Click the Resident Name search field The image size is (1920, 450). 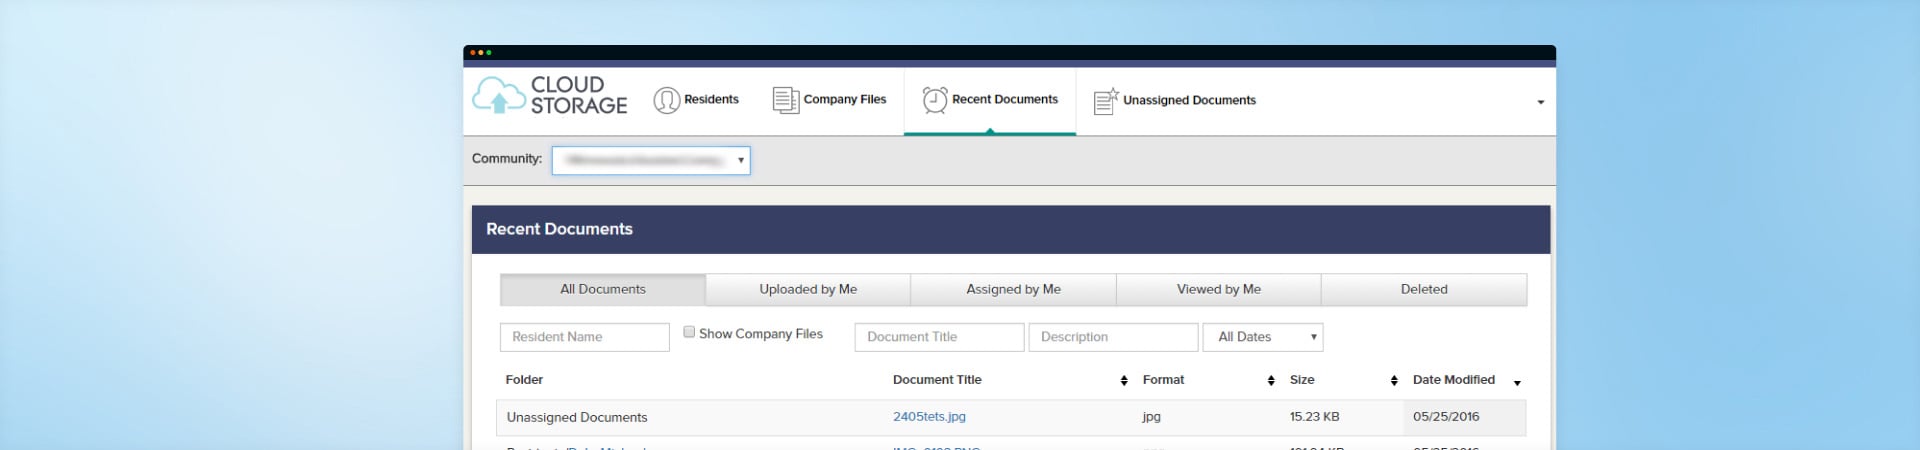(584, 337)
